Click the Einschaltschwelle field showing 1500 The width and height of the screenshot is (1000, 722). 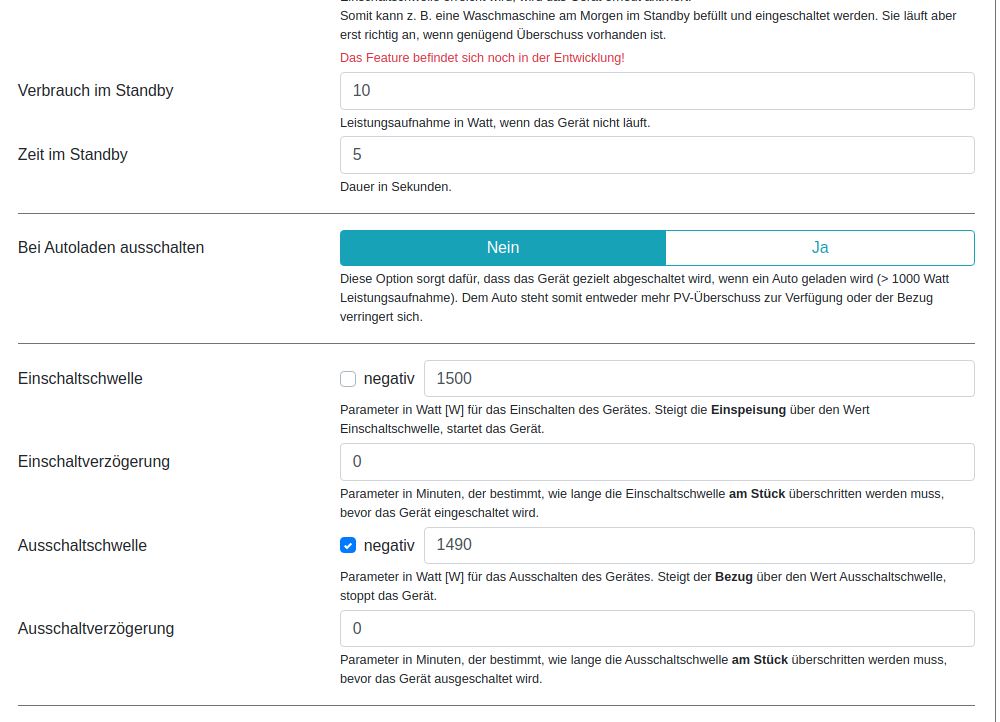pyautogui.click(x=699, y=379)
